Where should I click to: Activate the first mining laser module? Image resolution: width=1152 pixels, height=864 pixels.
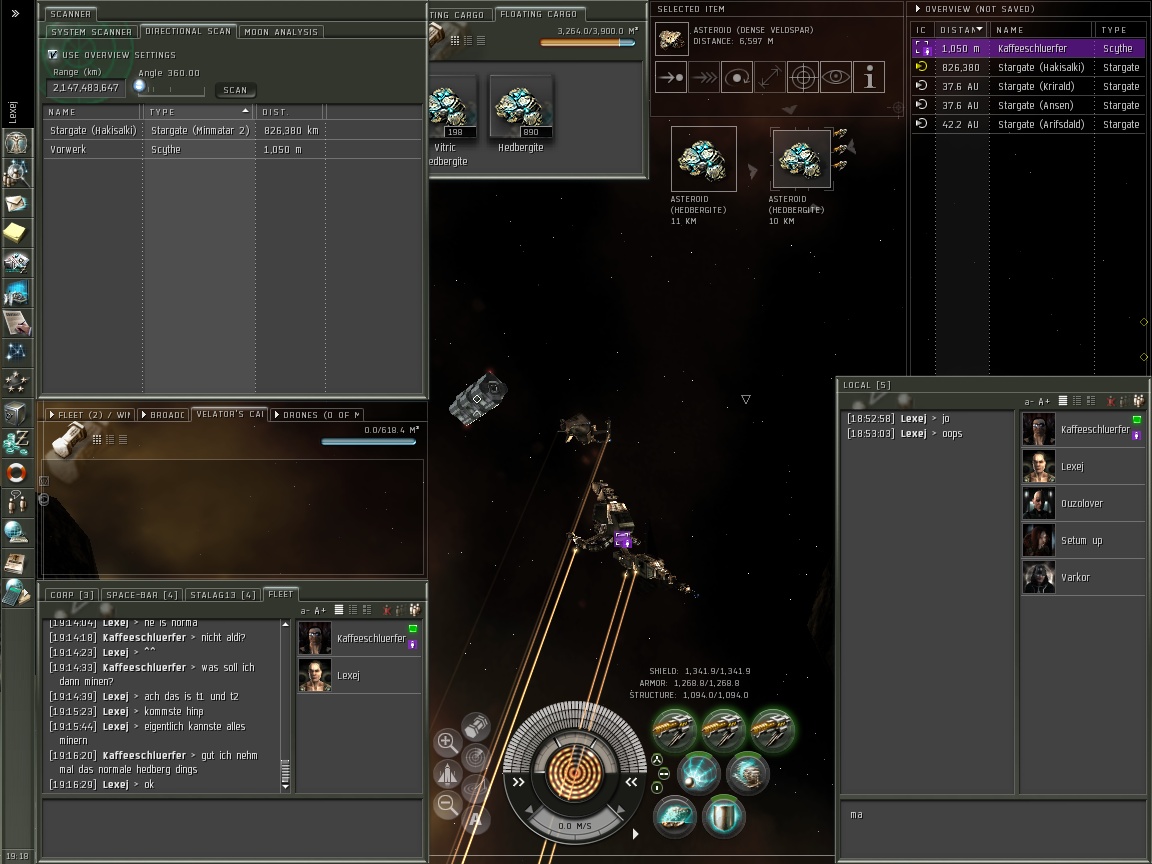click(x=674, y=730)
